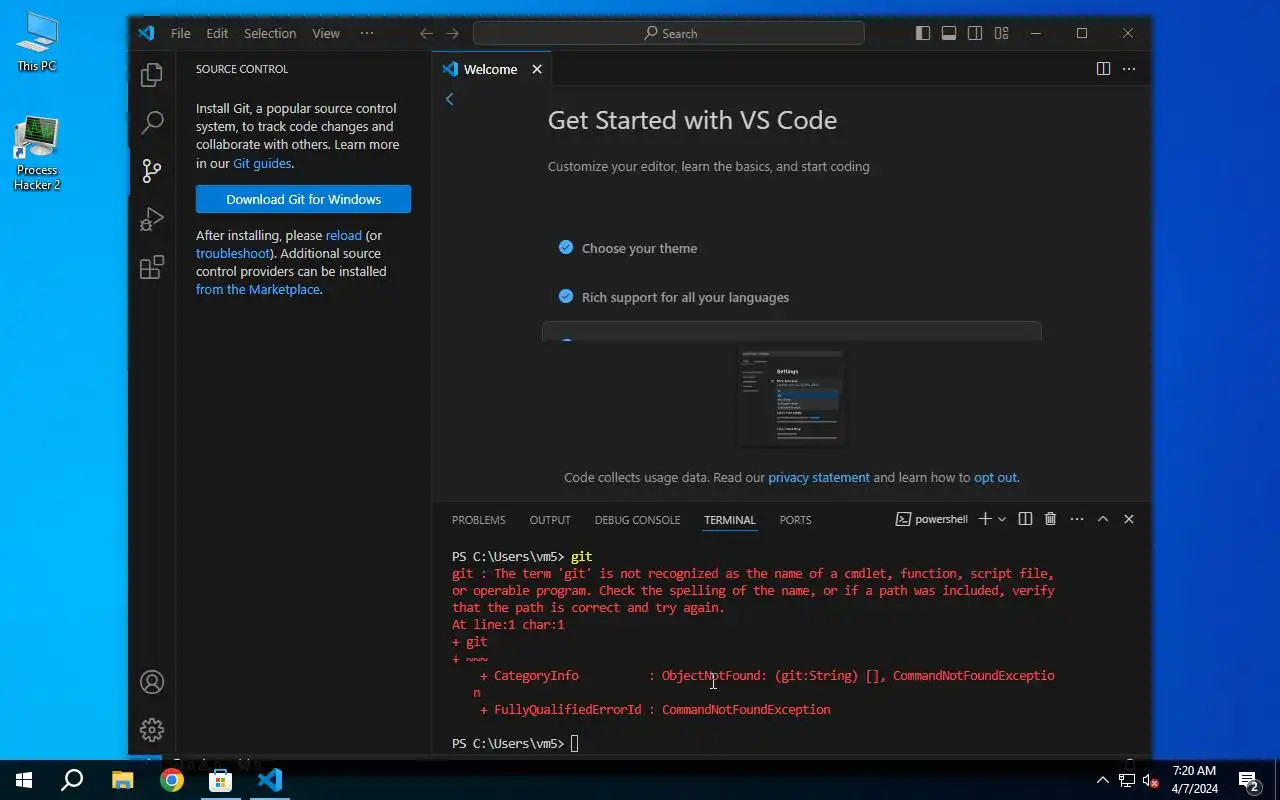This screenshot has width=1280, height=800.
Task: Switch to the PROBLEMS panel tab
Action: pyautogui.click(x=479, y=520)
